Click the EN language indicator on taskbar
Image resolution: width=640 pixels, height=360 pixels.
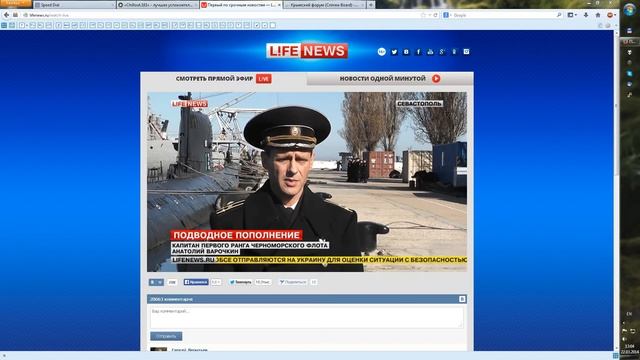tap(629, 314)
